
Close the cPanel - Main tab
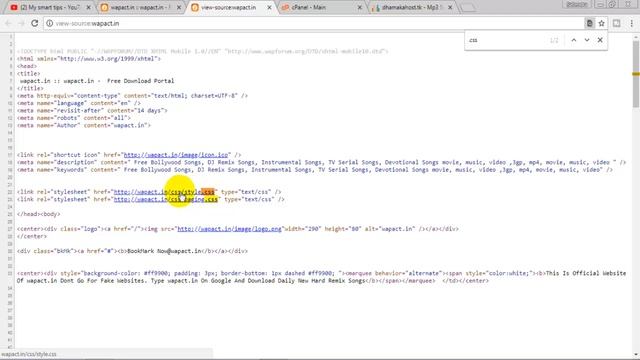(360, 7)
